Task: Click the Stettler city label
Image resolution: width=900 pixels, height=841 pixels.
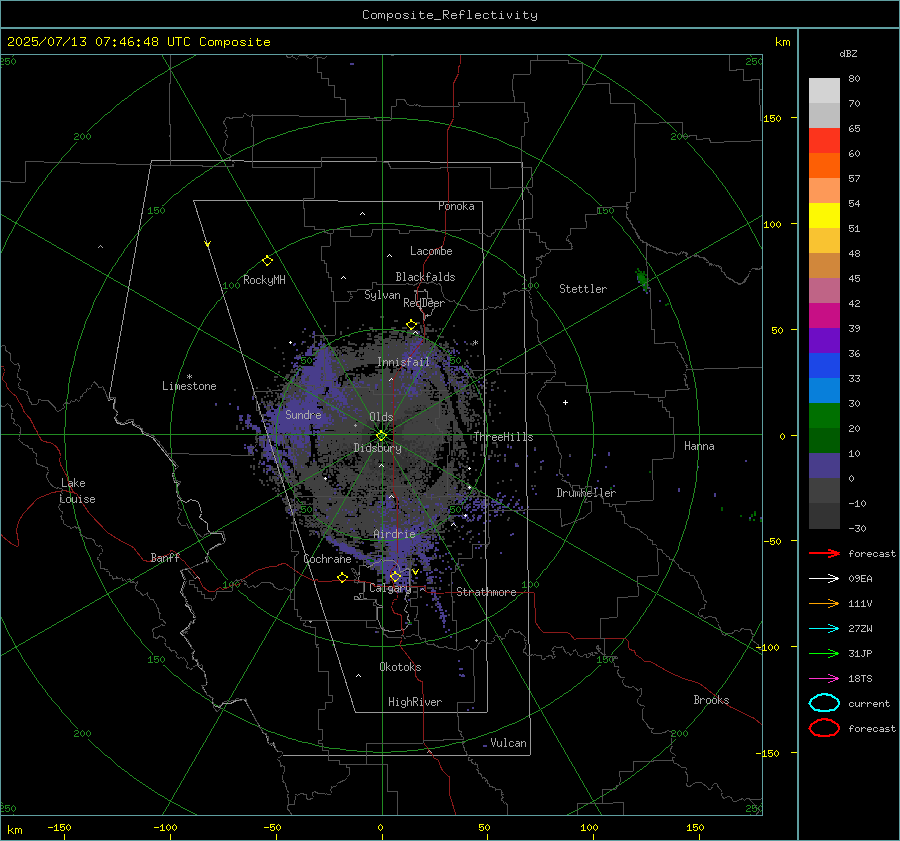Action: point(583,289)
